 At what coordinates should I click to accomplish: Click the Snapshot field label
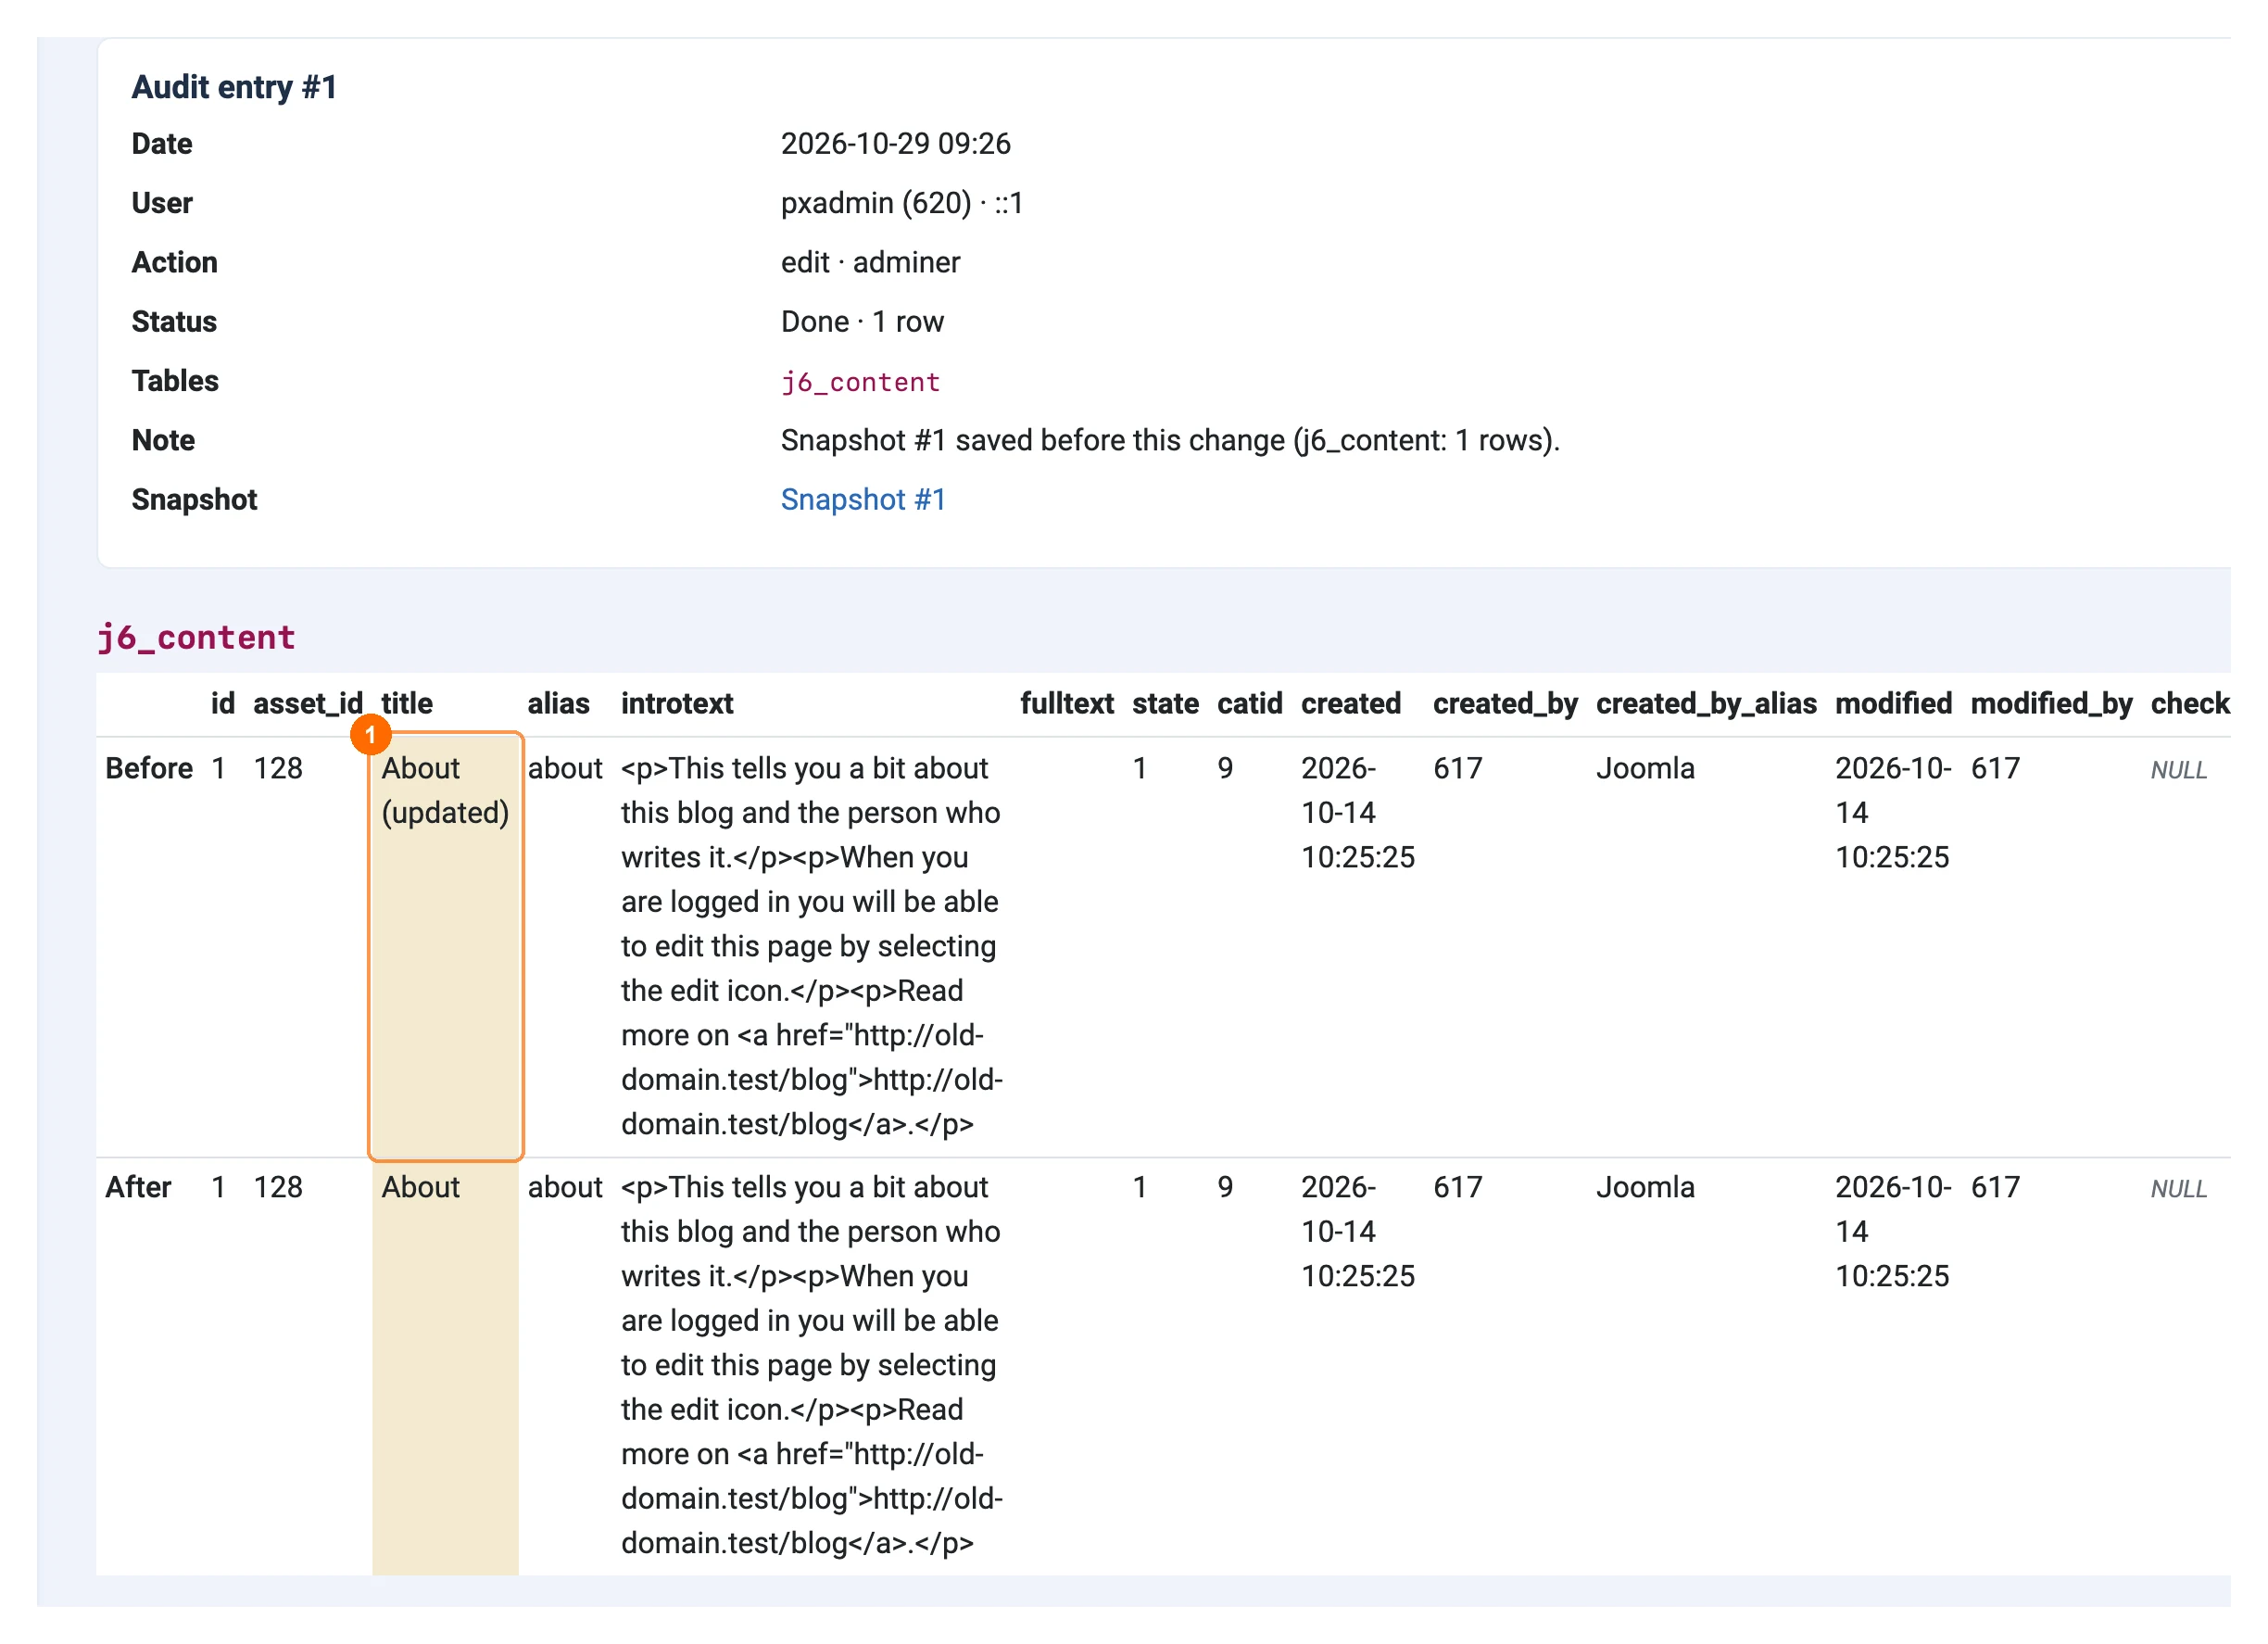point(194,499)
